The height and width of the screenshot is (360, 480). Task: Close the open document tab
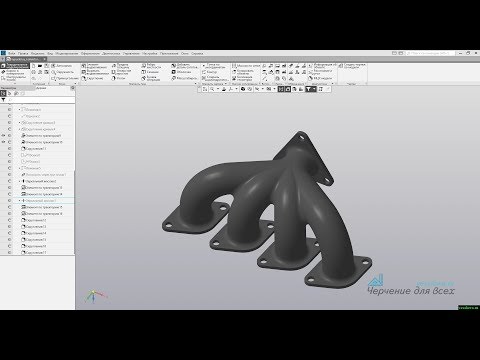45,59
